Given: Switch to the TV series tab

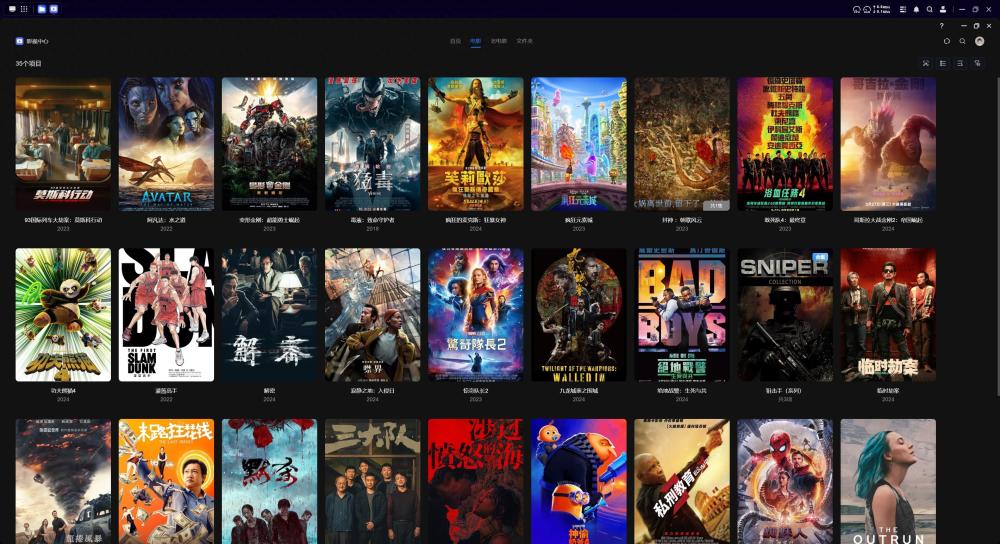Looking at the screenshot, I should (498, 41).
